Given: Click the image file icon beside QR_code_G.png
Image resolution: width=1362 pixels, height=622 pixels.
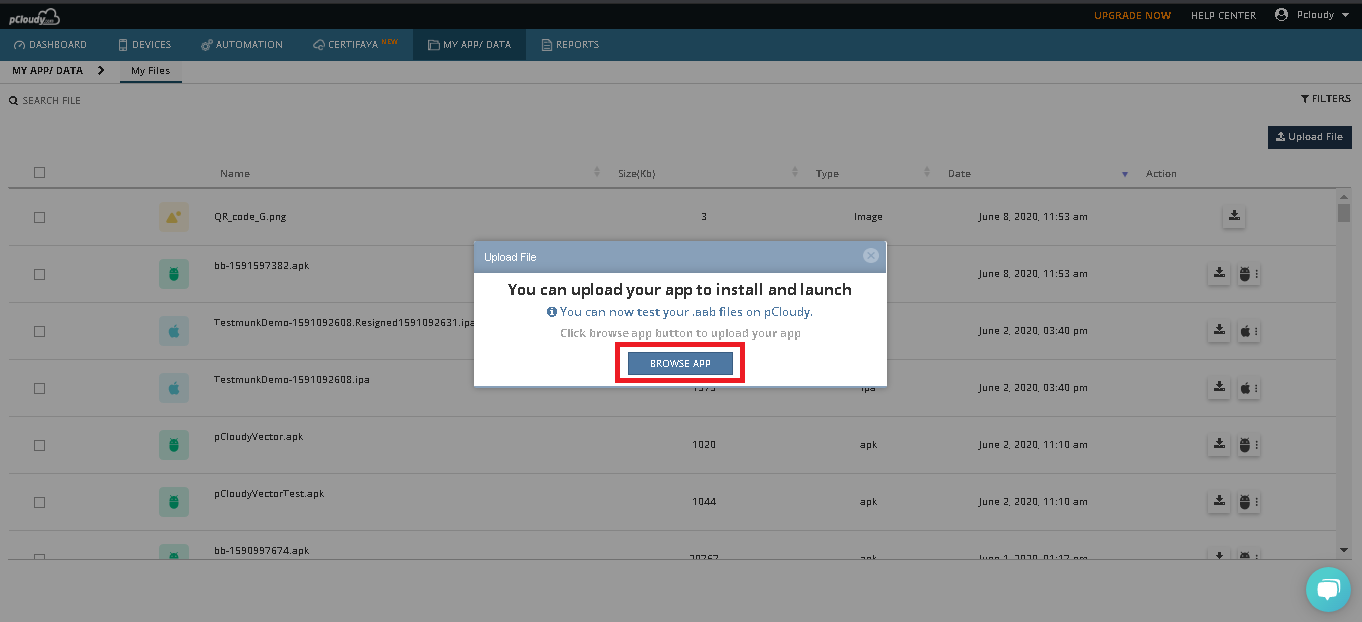Looking at the screenshot, I should [174, 217].
